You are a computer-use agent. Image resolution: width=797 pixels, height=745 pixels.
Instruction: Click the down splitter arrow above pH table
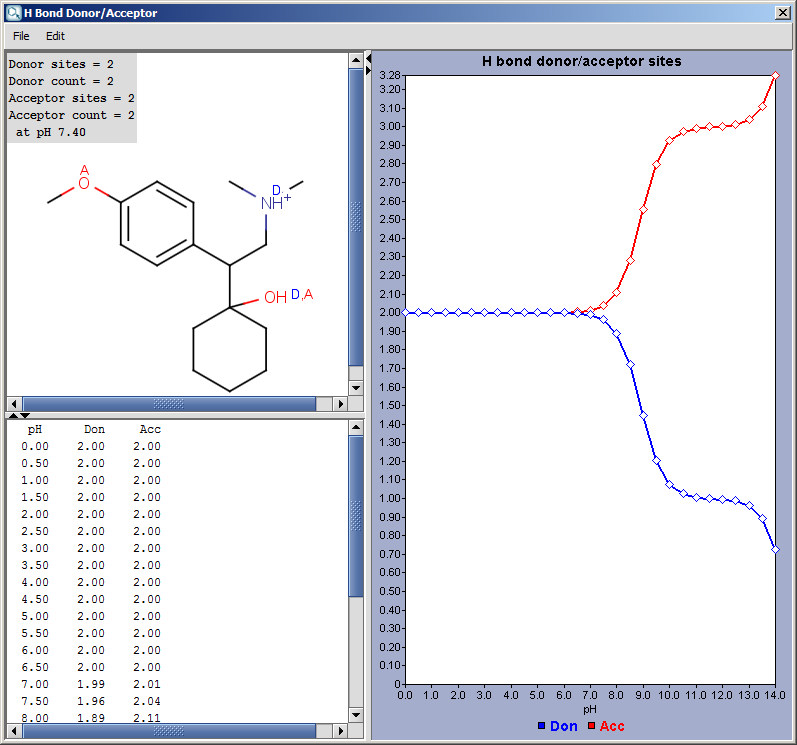[25, 414]
